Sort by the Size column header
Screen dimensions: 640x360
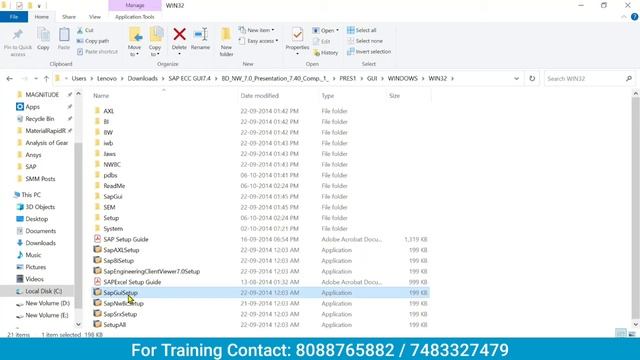coord(394,96)
